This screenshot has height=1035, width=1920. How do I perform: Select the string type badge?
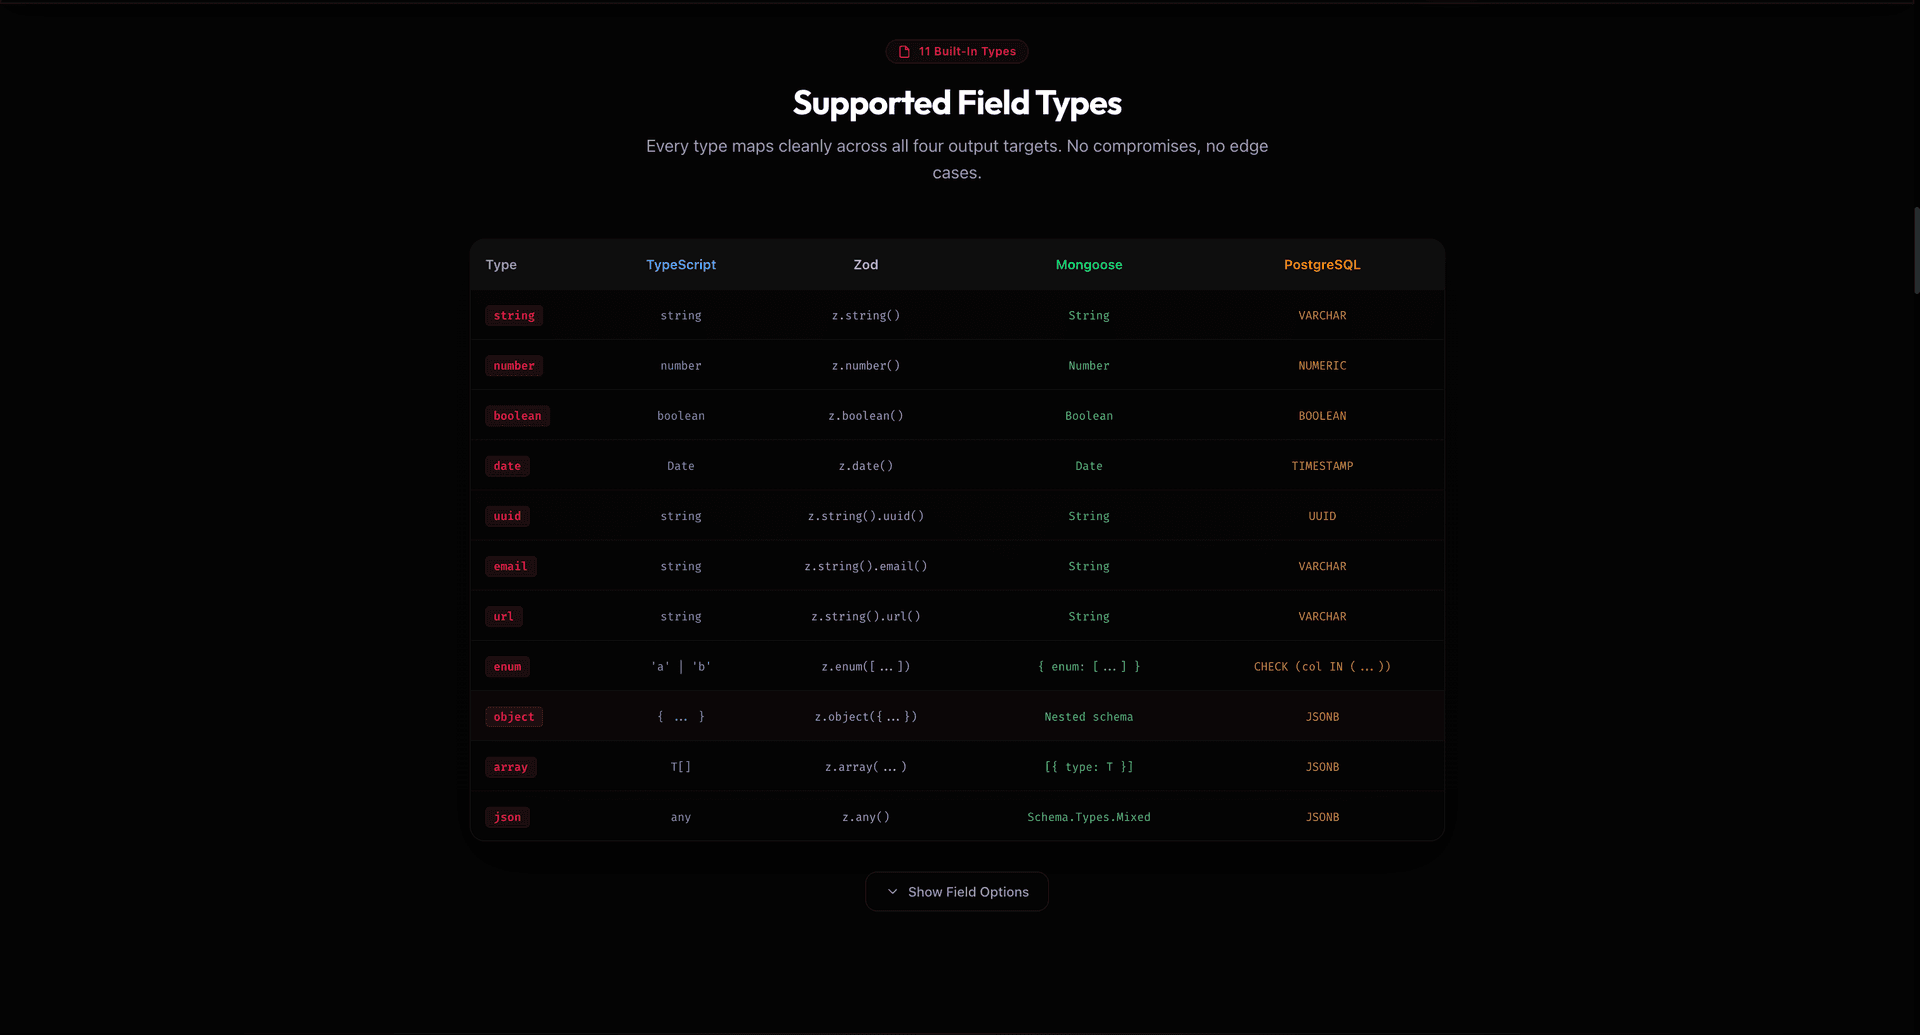514,316
